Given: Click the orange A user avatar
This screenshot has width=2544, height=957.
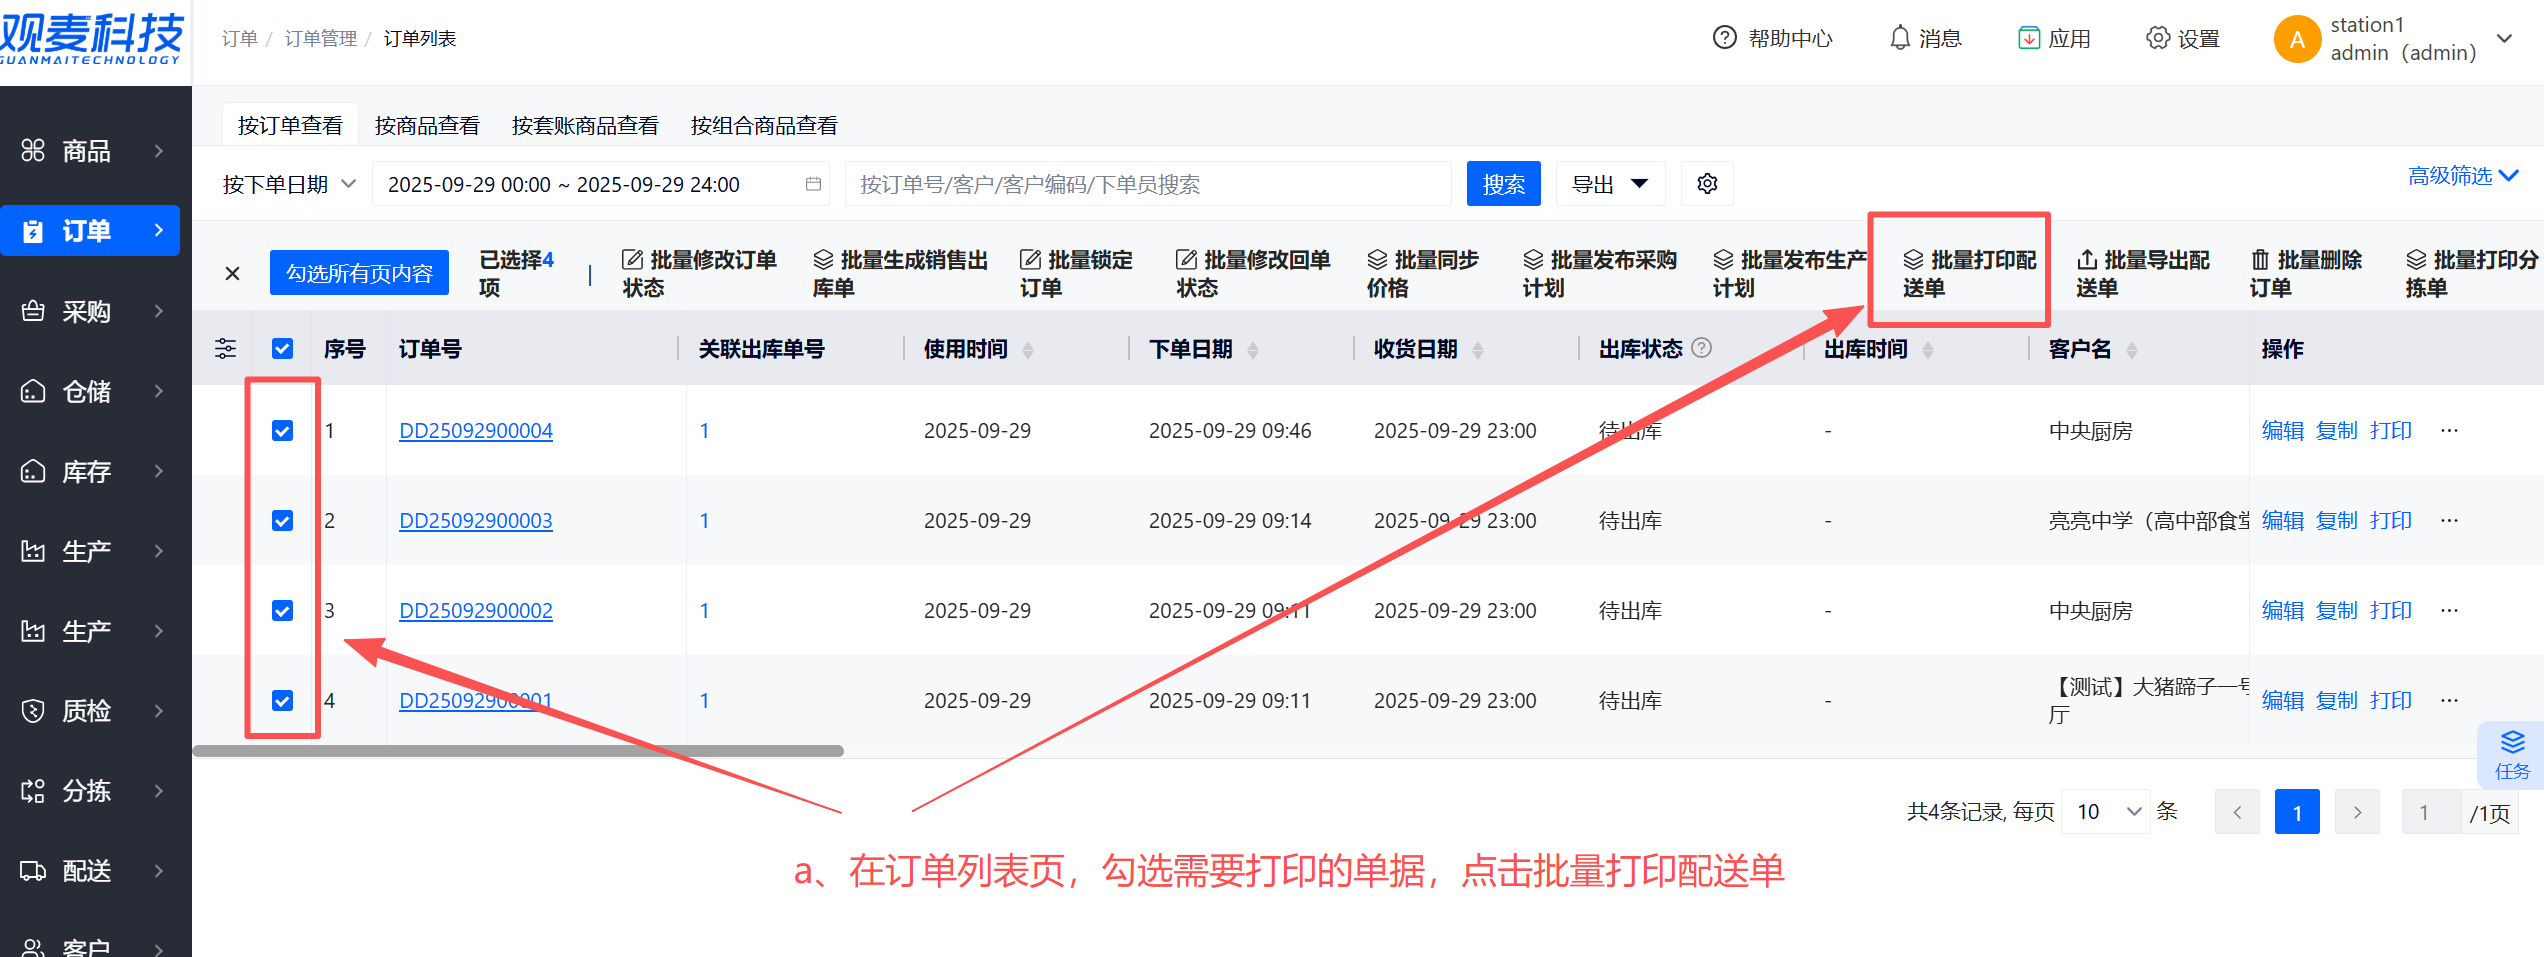Looking at the screenshot, I should click(2297, 39).
